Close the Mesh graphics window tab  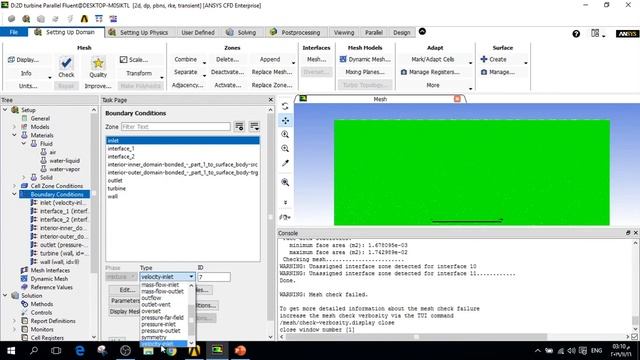click(457, 99)
